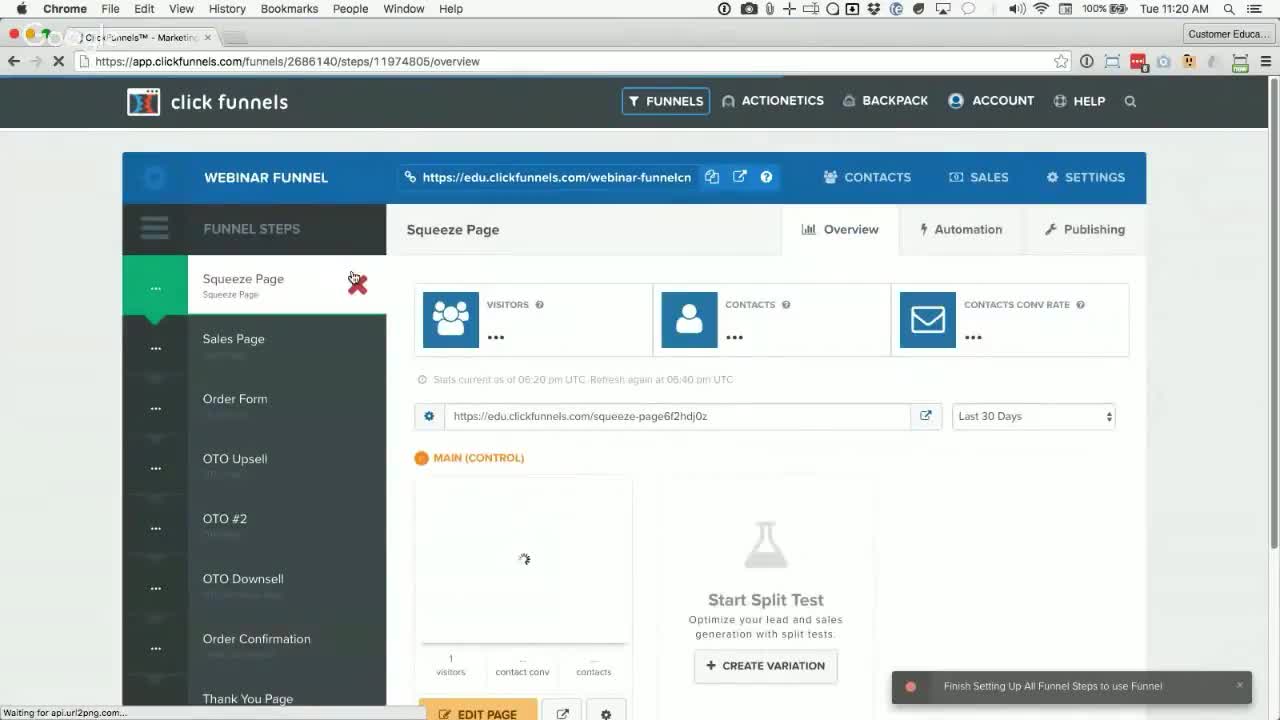Click the ClickFunnels browser tab

140,37
